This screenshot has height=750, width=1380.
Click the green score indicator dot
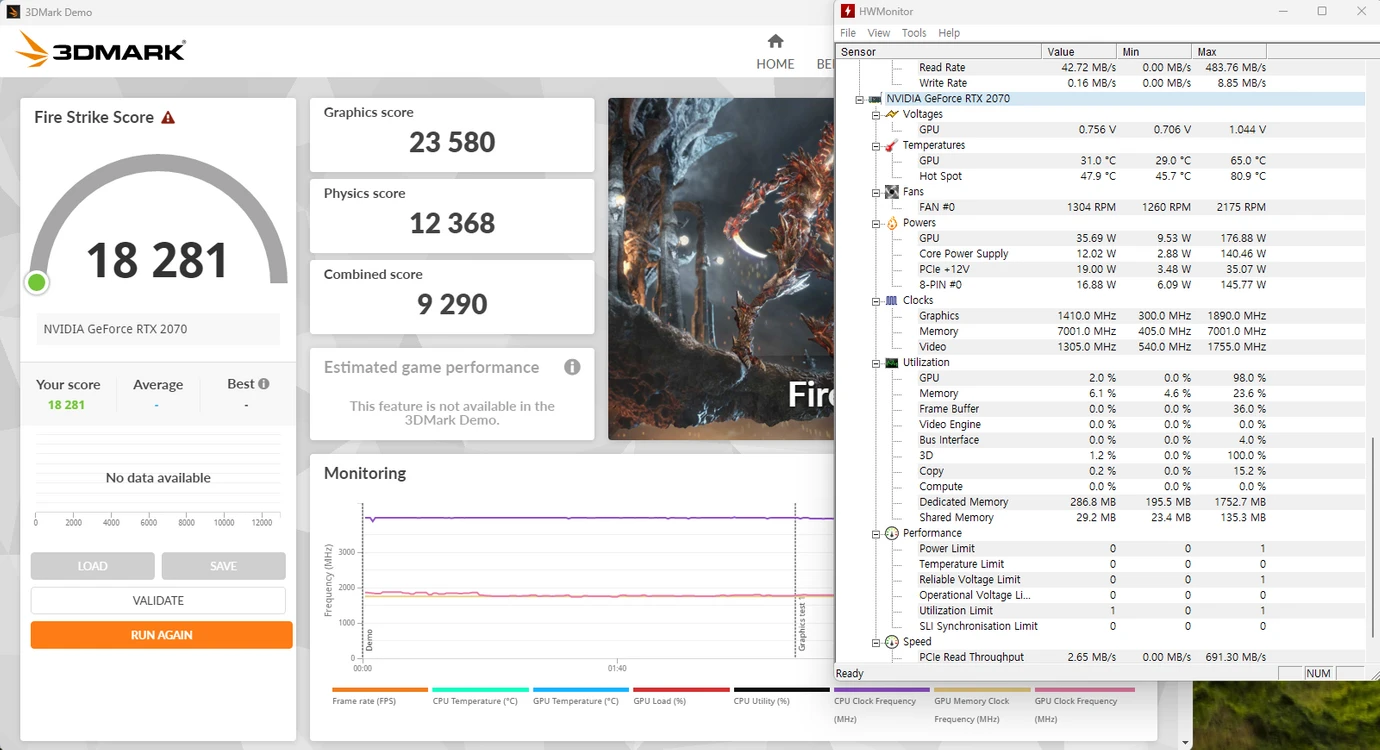37,283
